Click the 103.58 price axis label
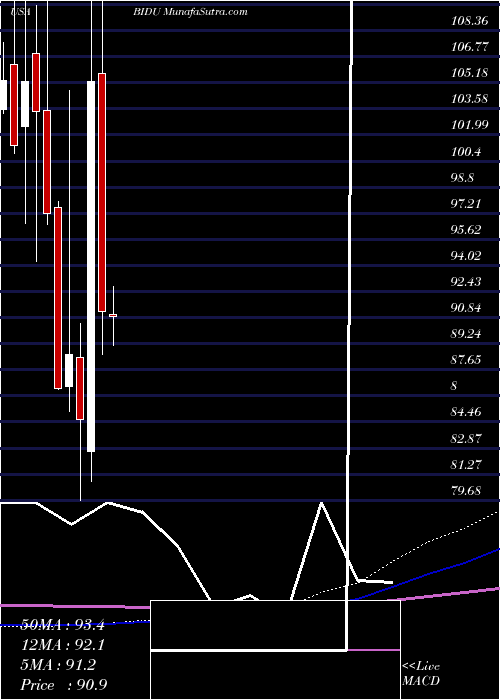This screenshot has height=700, width=500. [470, 99]
